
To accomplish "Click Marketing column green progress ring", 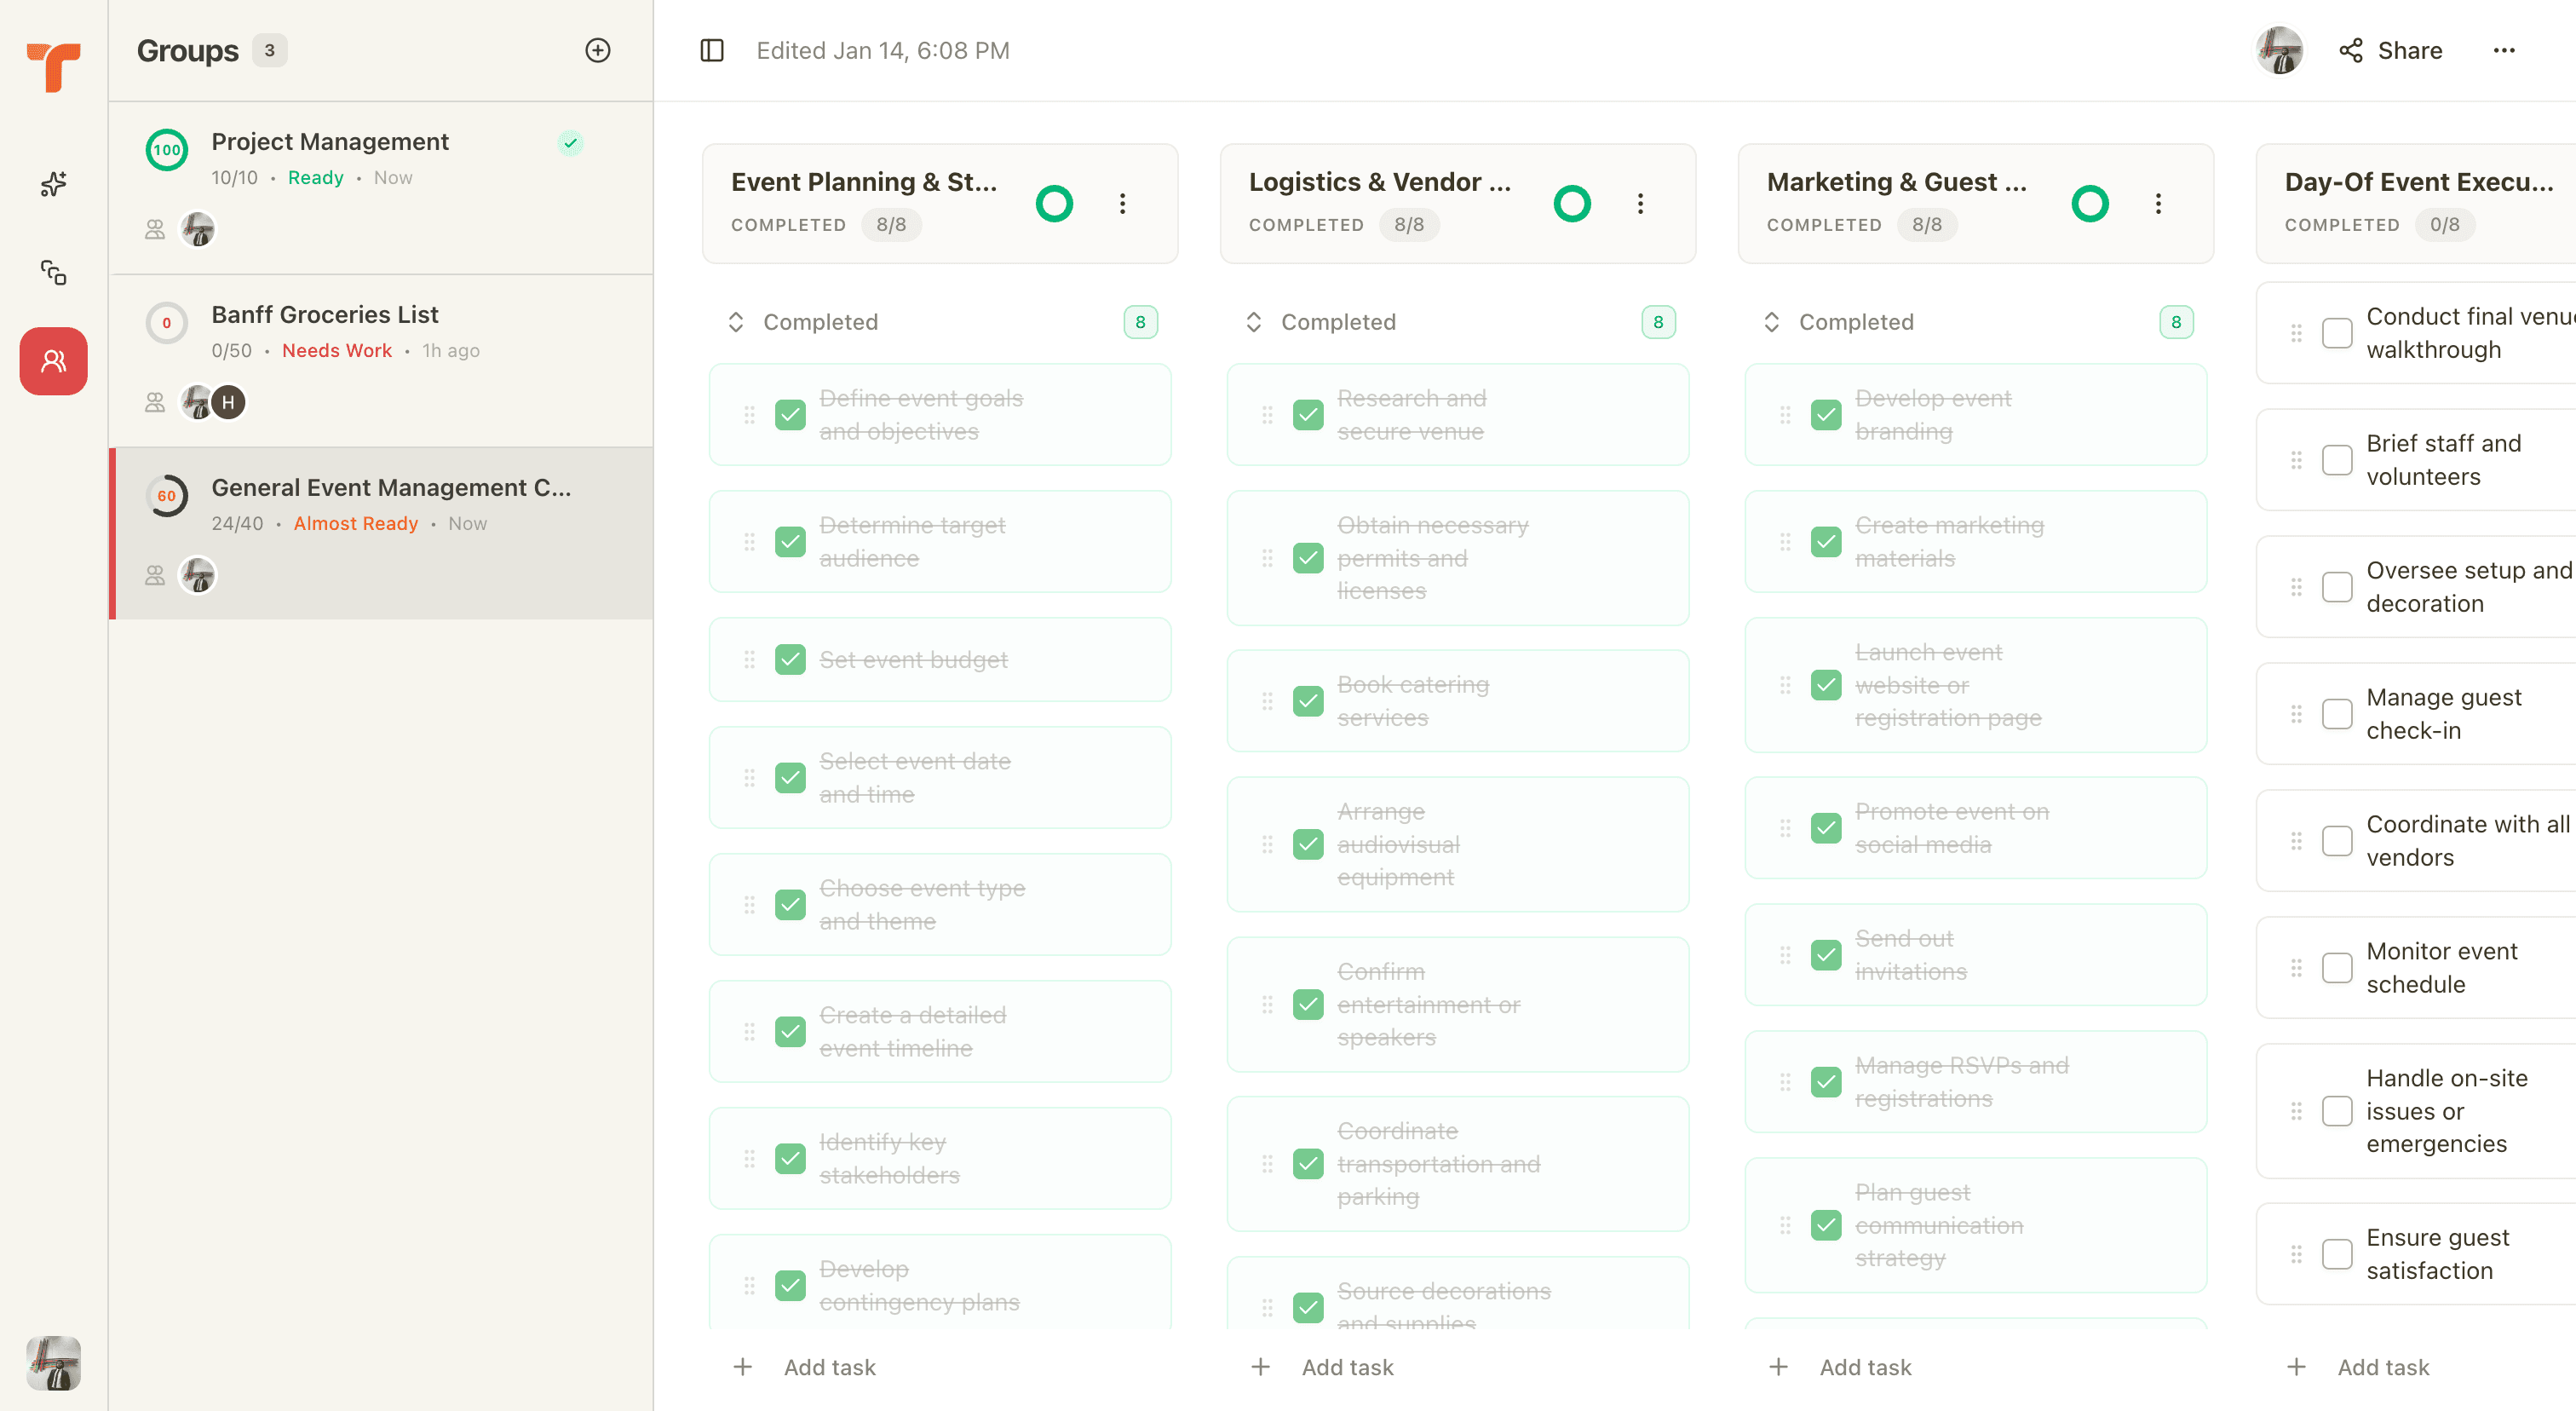I will tap(2090, 204).
